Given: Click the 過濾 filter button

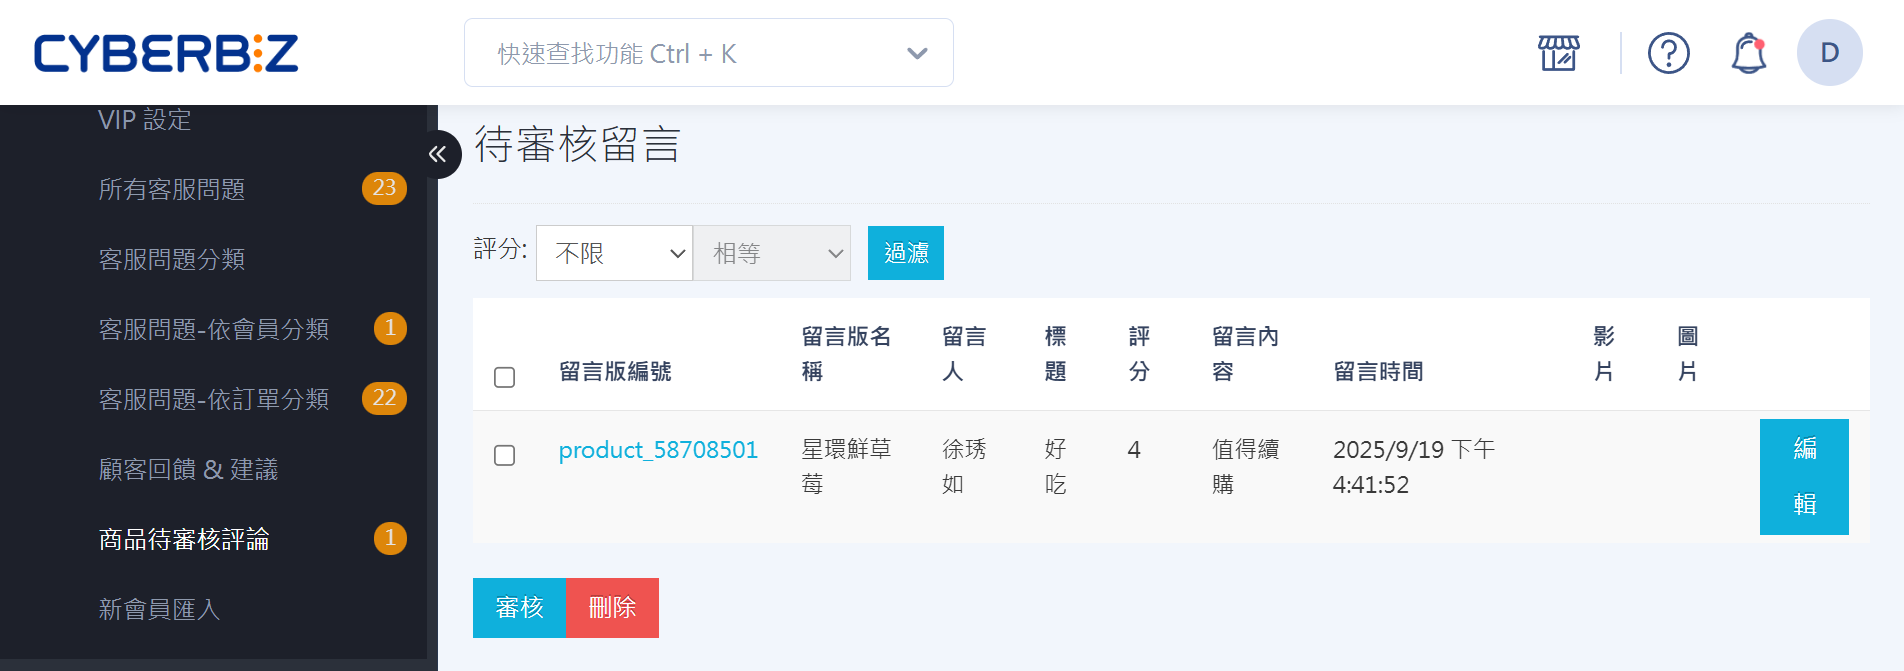Looking at the screenshot, I should pyautogui.click(x=906, y=253).
